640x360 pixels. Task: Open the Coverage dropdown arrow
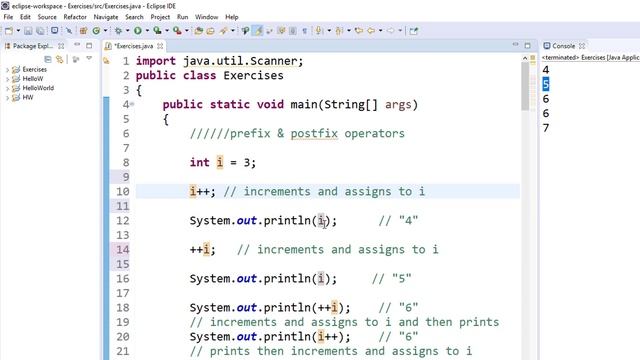tap(167, 31)
